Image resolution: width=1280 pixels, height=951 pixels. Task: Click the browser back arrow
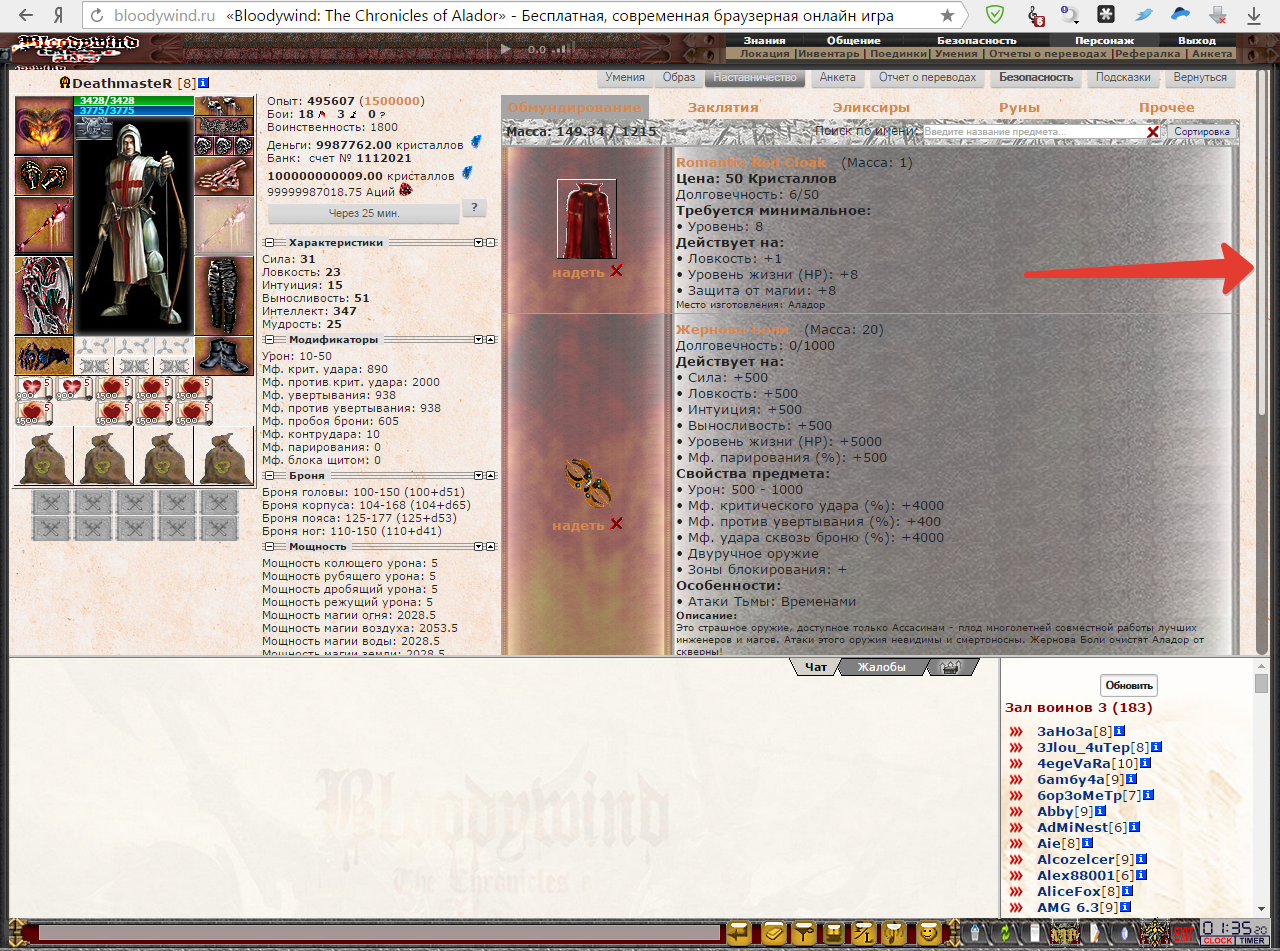coord(26,15)
